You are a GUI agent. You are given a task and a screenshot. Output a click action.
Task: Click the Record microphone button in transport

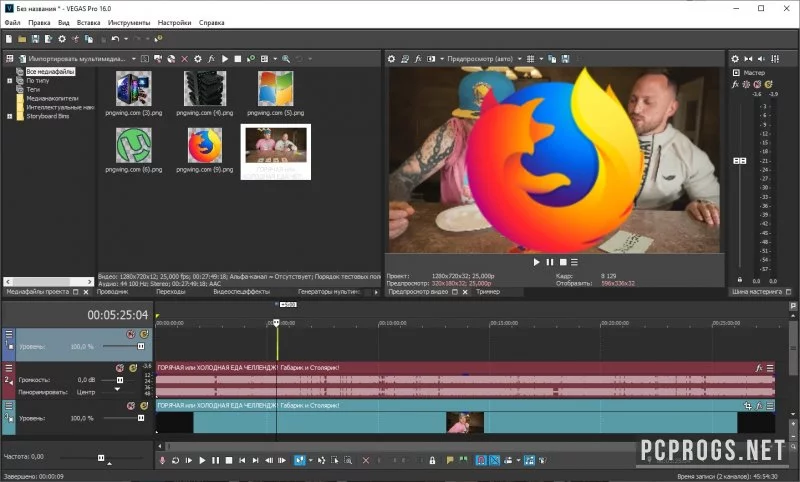(162, 460)
